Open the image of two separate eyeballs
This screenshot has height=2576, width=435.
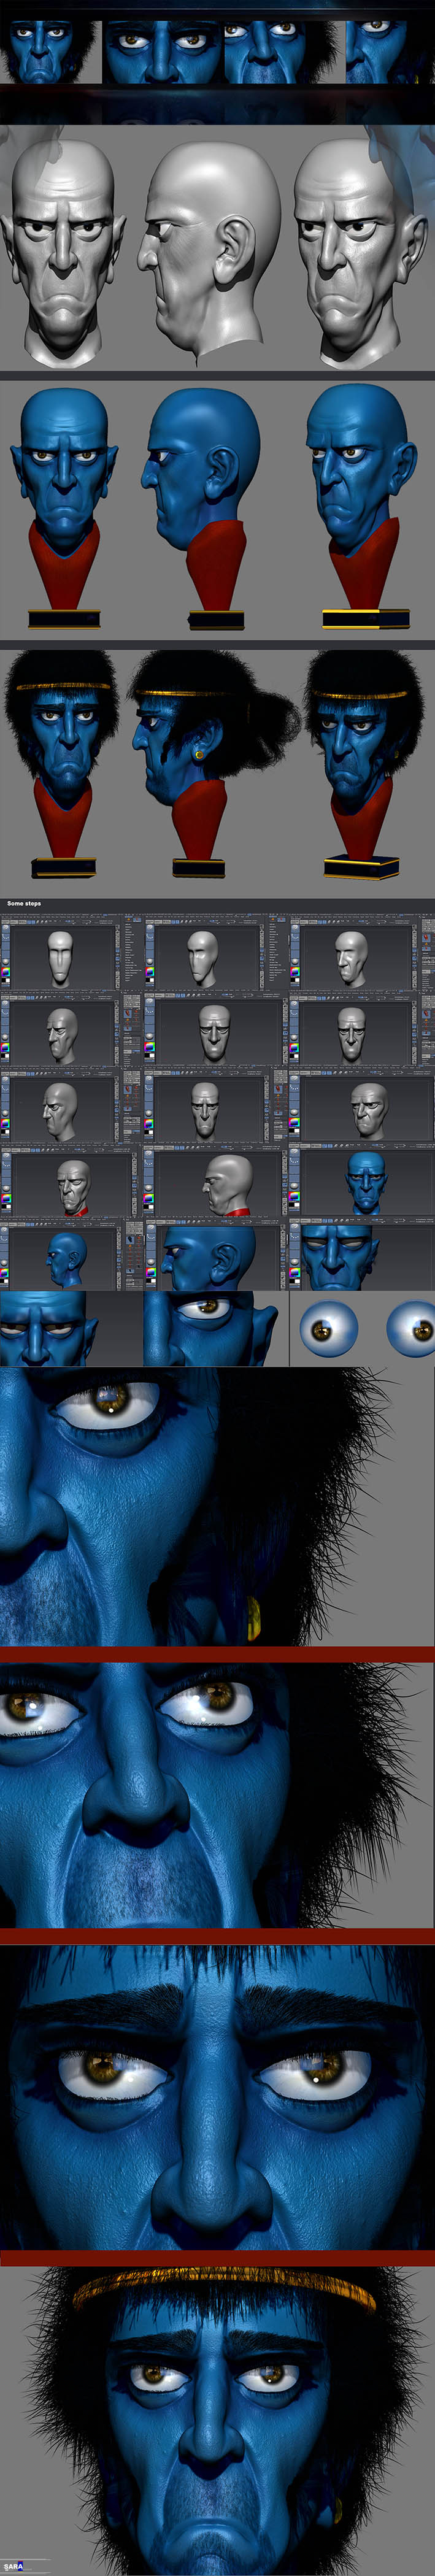point(362,1328)
